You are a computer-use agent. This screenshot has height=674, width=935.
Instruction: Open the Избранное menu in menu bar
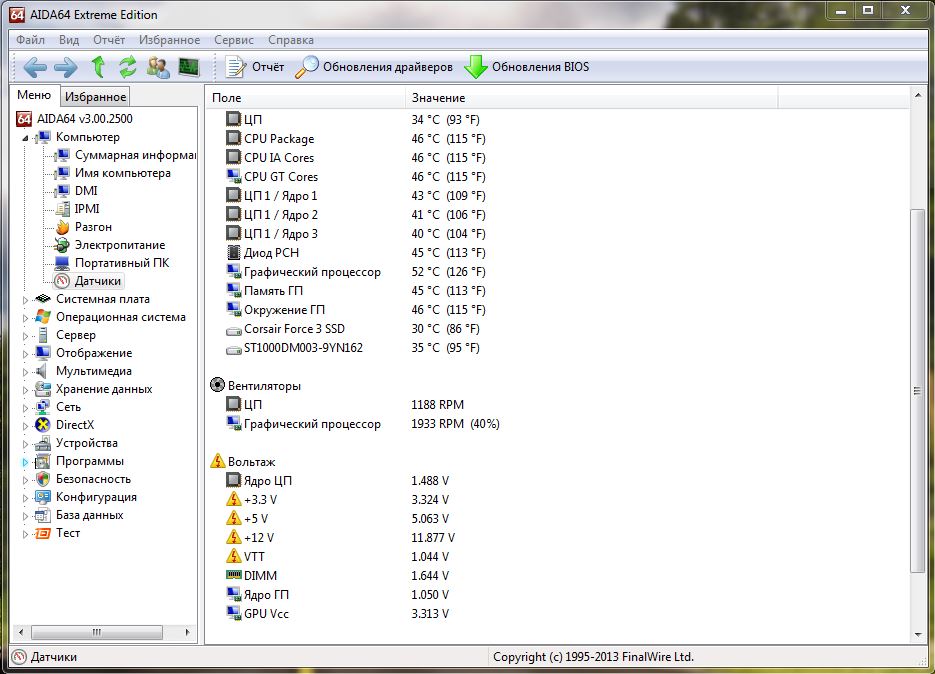click(x=169, y=40)
